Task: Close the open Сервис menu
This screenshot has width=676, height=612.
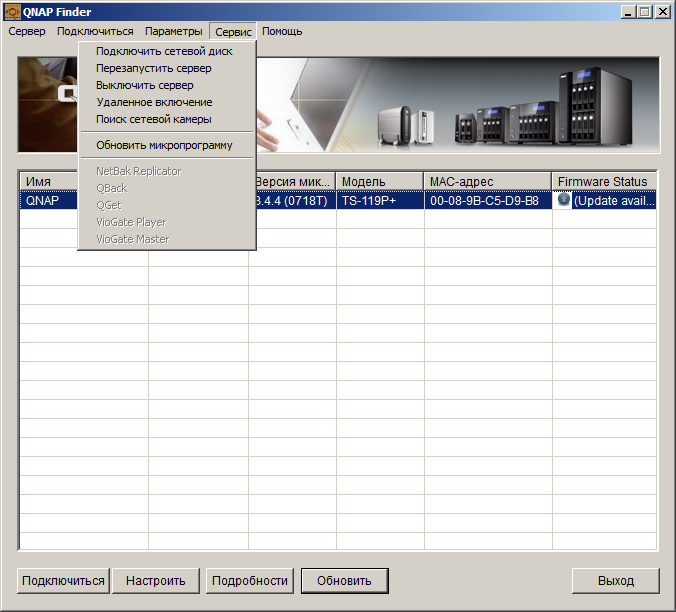Action: (x=233, y=31)
